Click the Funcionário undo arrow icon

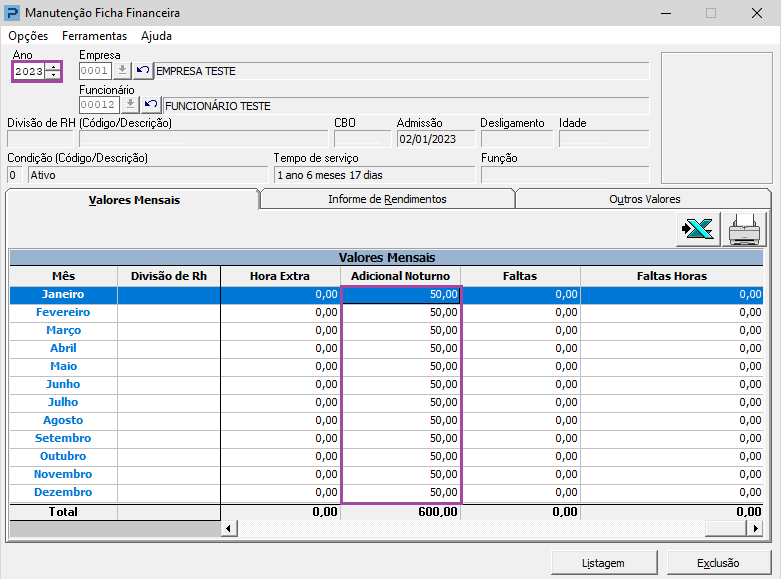[151, 105]
